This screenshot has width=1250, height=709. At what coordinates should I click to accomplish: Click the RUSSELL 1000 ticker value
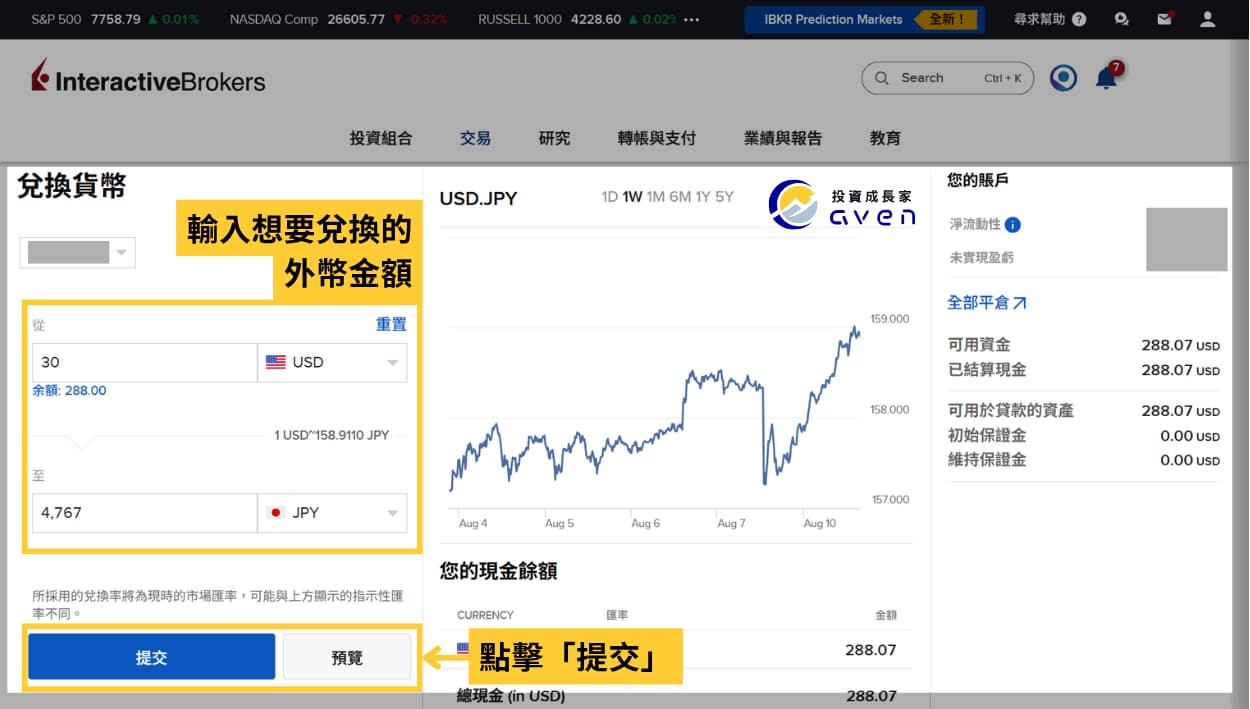pyautogui.click(x=596, y=19)
